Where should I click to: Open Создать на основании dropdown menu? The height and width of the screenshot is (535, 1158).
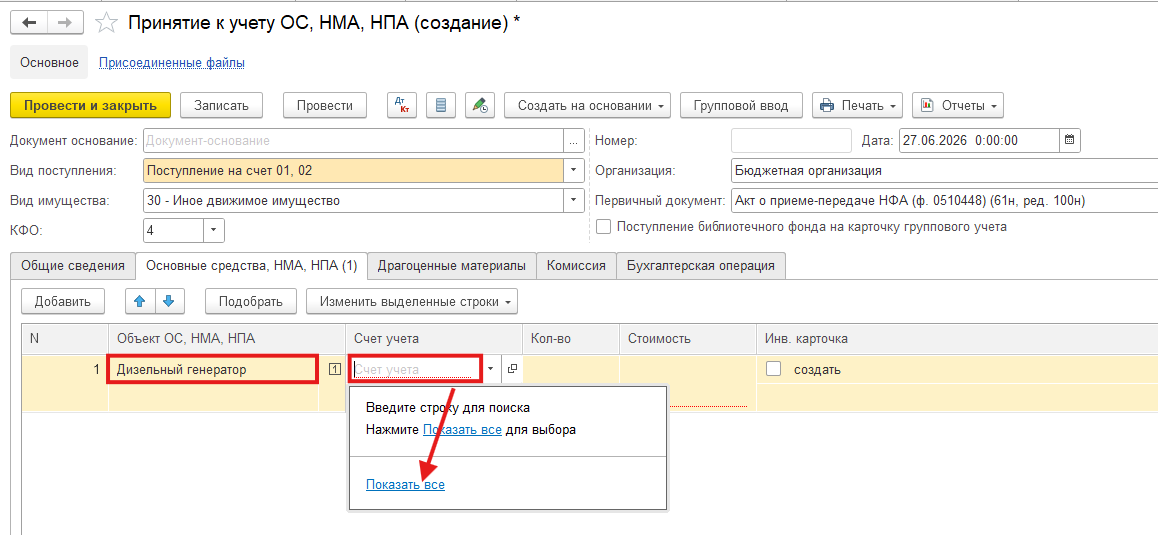(588, 105)
